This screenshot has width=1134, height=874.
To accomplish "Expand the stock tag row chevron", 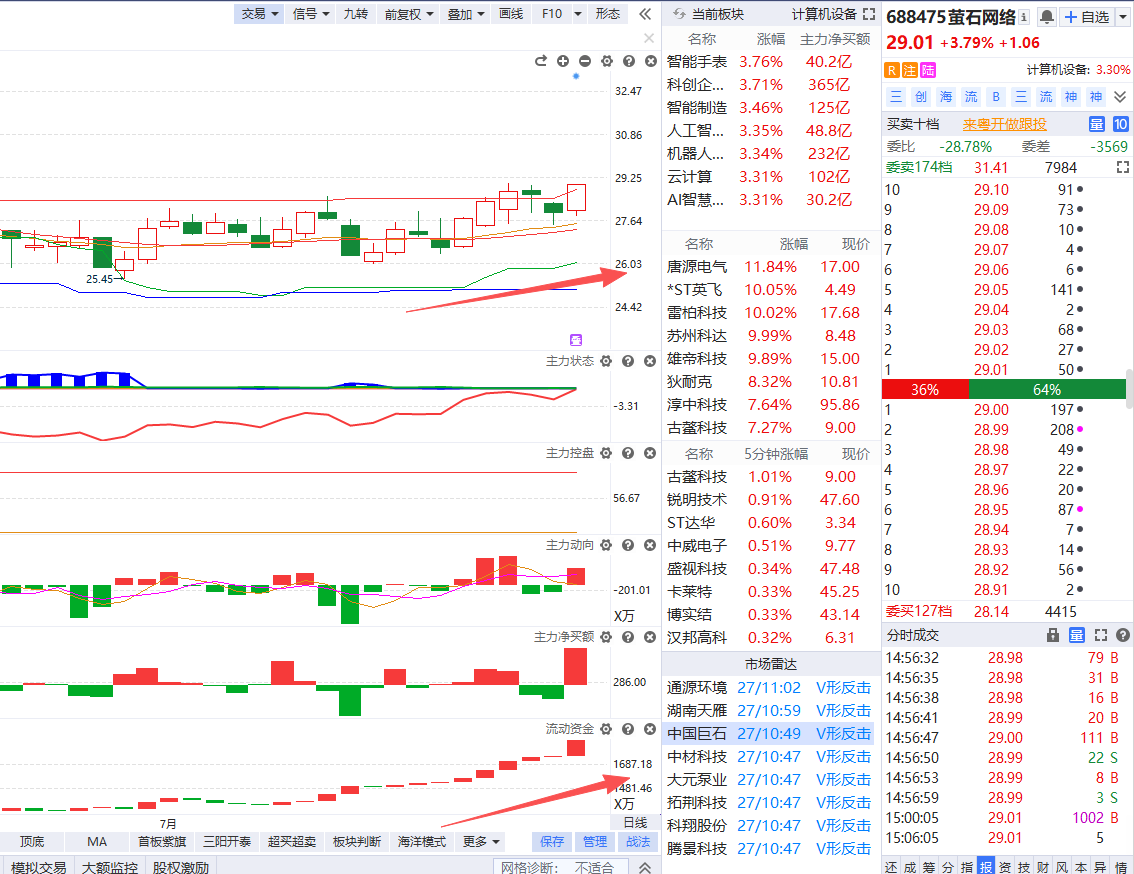I will point(1120,97).
